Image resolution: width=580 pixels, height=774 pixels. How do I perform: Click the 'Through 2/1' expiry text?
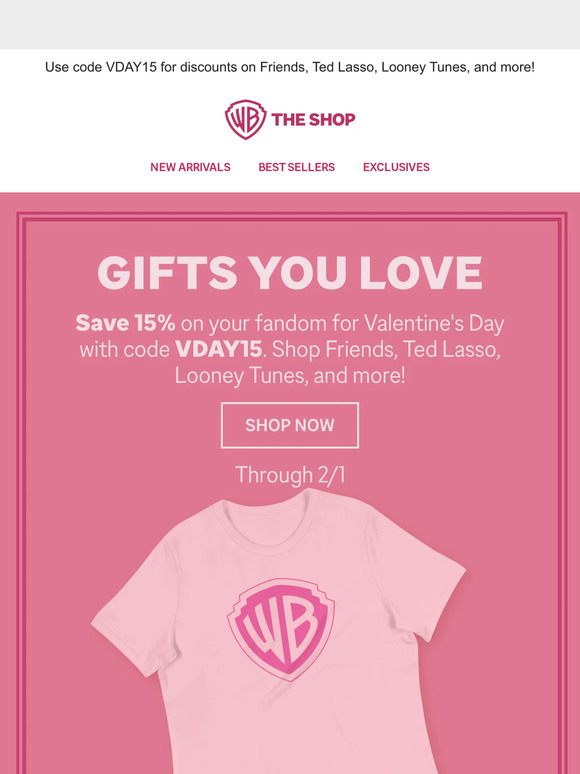pos(290,475)
